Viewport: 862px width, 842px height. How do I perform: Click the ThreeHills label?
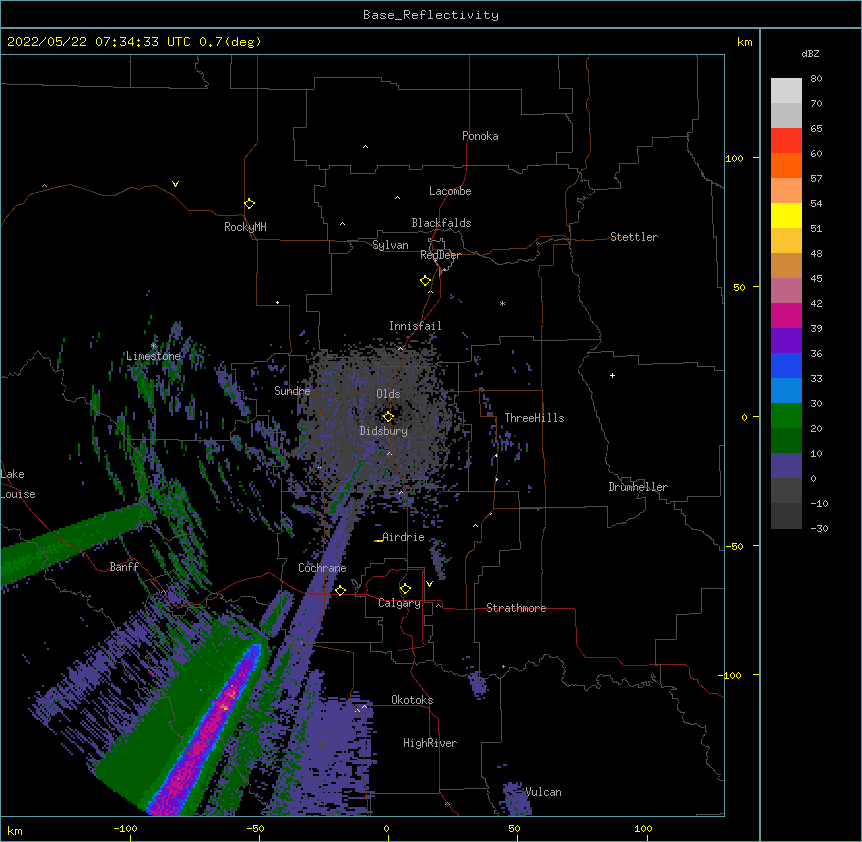tap(534, 418)
